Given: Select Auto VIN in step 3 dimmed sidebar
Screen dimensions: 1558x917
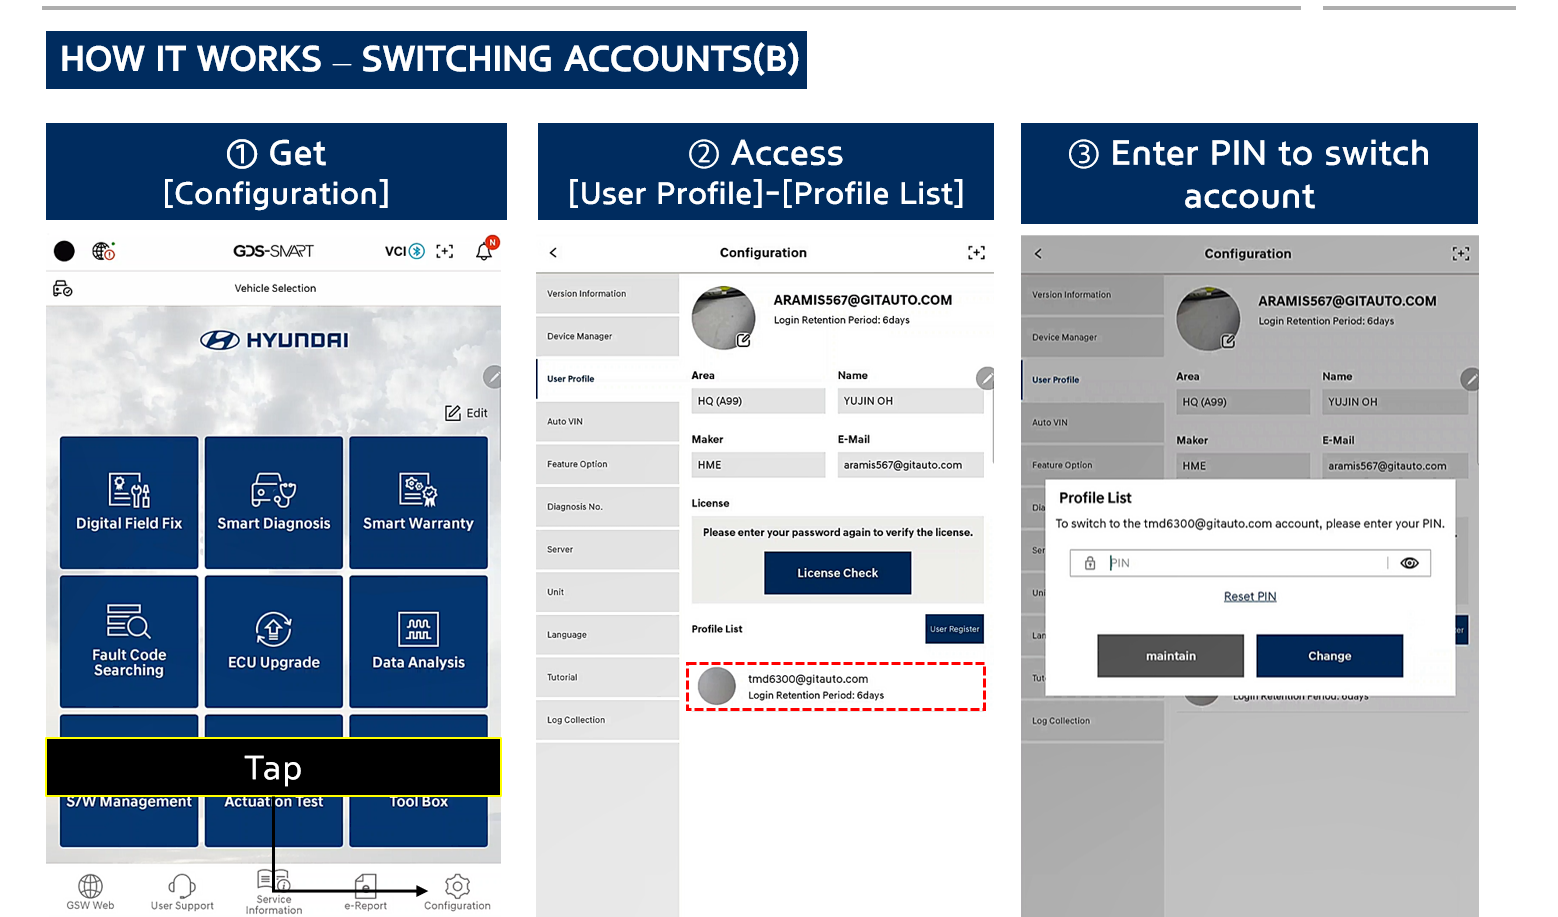Looking at the screenshot, I should 1092,423.
